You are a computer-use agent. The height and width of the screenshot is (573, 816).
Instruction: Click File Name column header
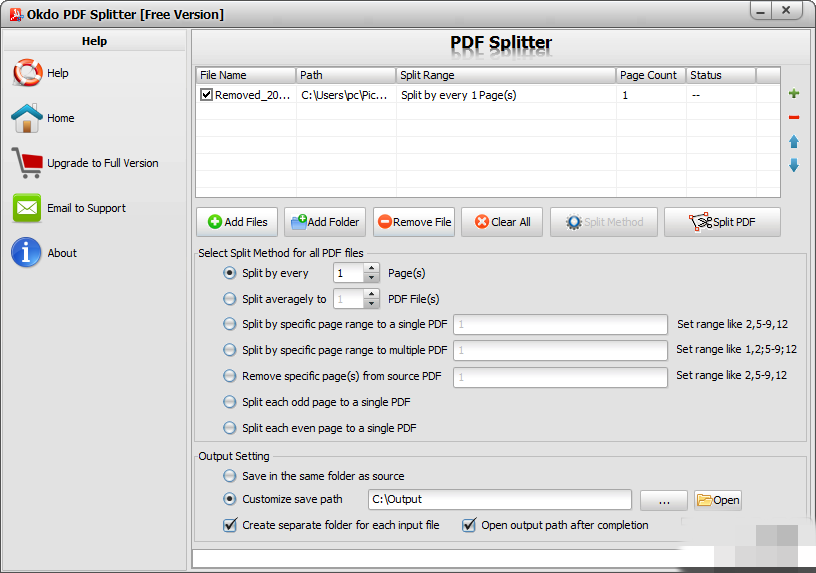pos(246,75)
